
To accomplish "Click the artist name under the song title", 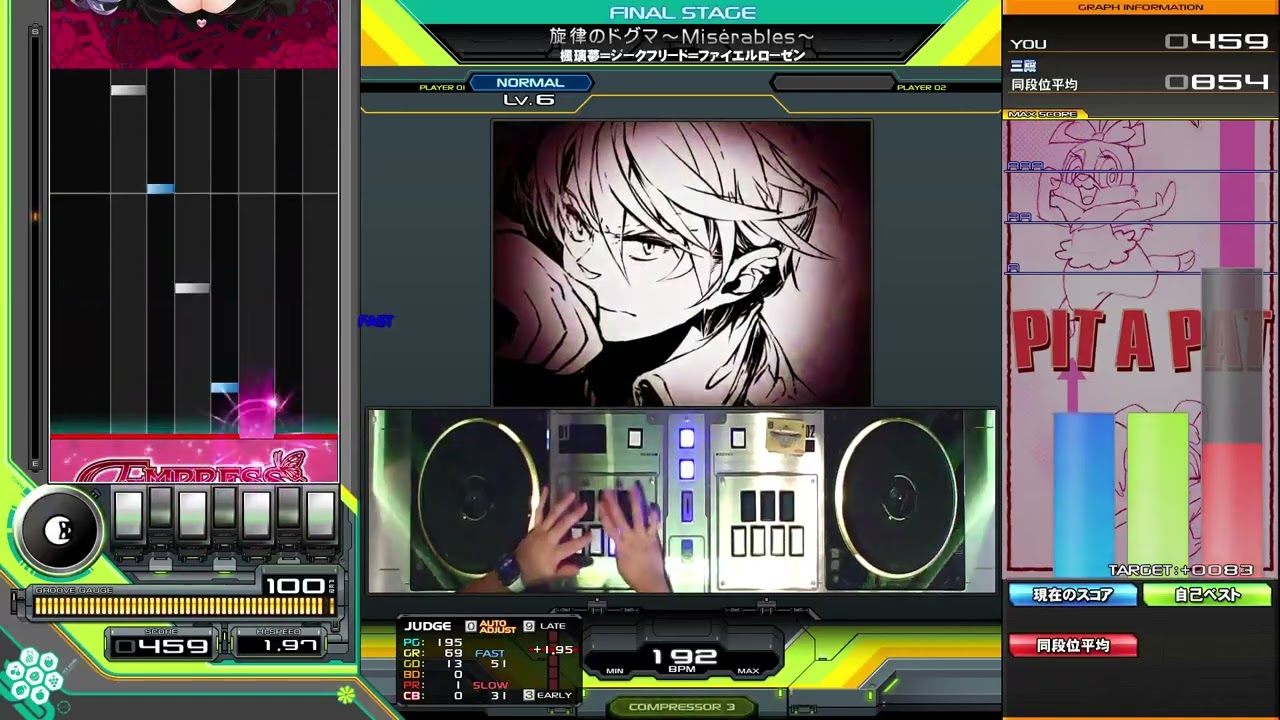I will (x=682, y=56).
